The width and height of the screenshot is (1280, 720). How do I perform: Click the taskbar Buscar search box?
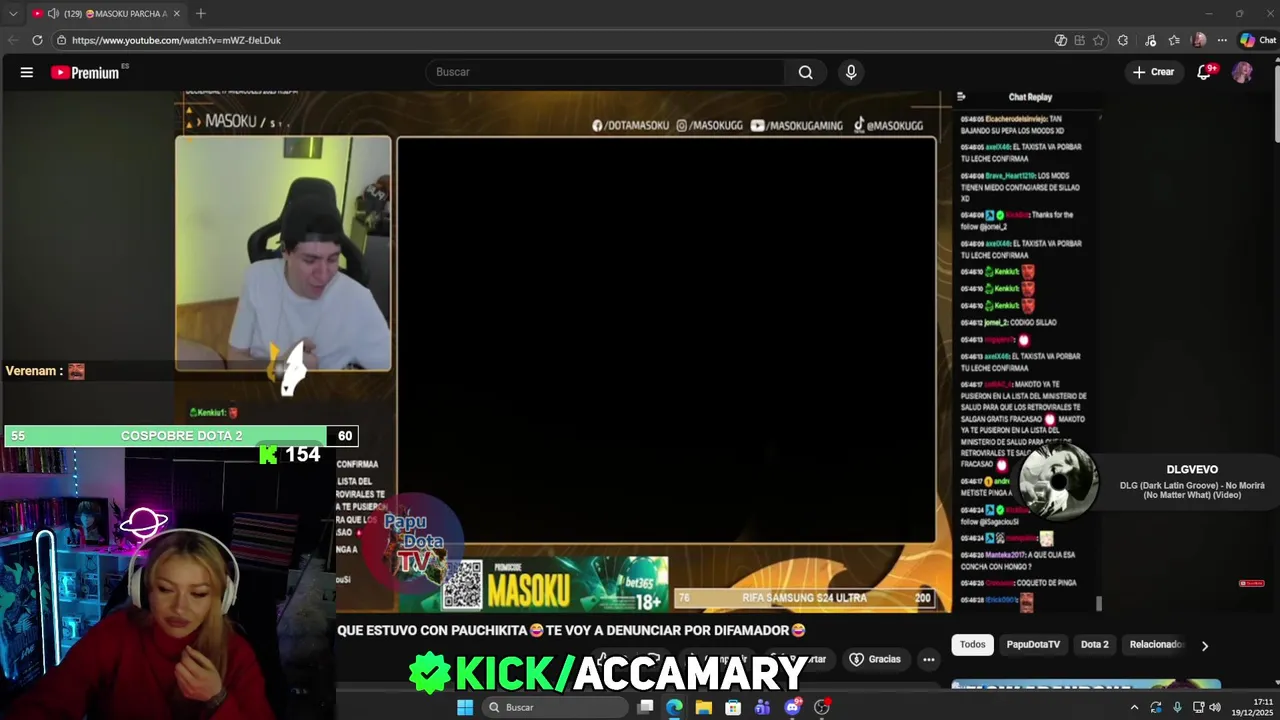(556, 707)
